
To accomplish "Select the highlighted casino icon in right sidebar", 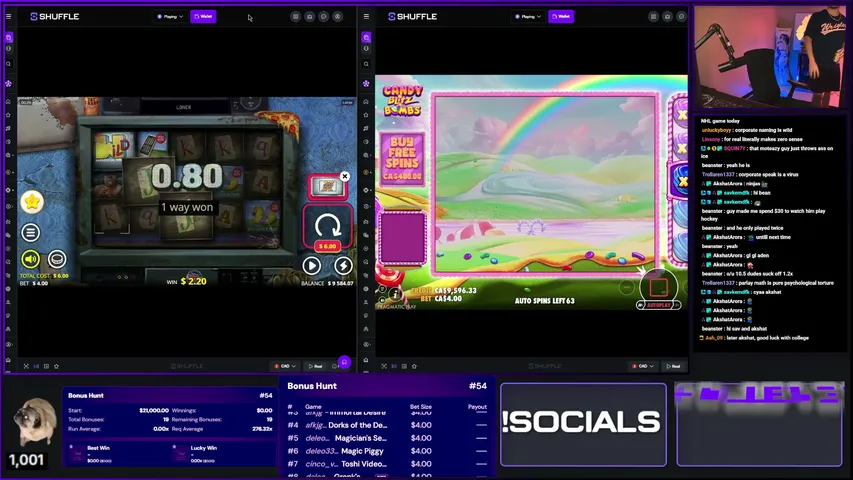I will (366, 38).
